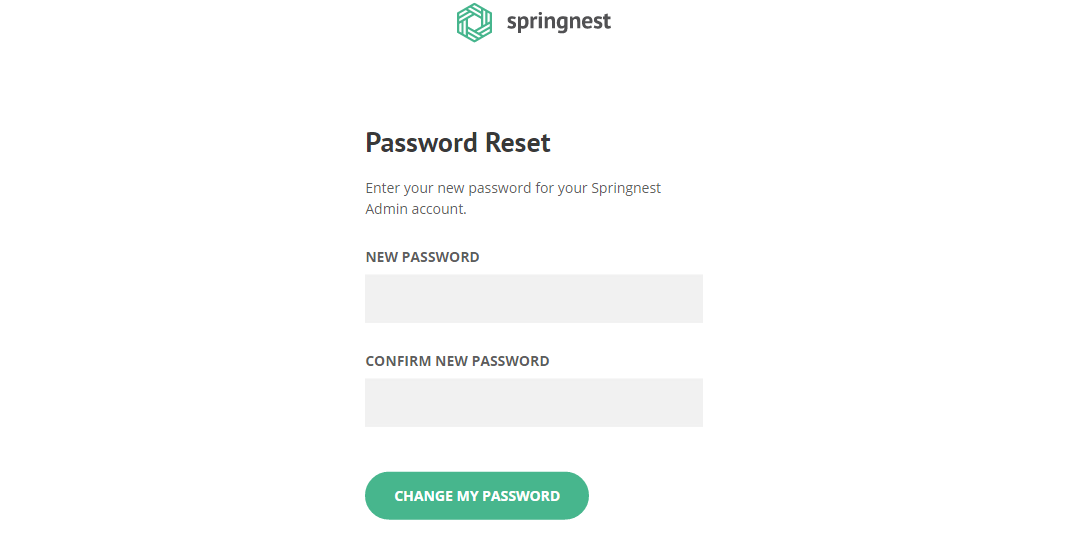Click the word "Springnest" in the instructions

pos(626,188)
